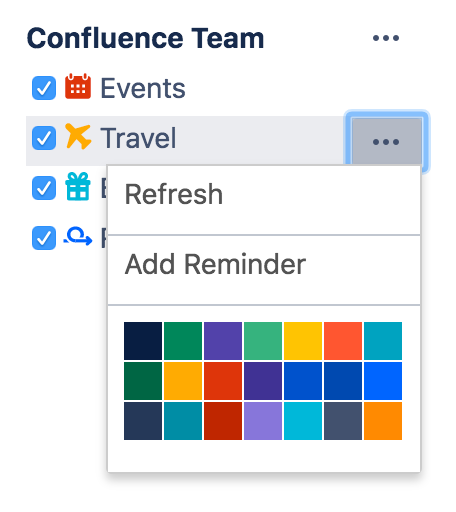This screenshot has width=456, height=512.
Task: Toggle the checkbox beside the sprint icon
Action: coord(44,238)
